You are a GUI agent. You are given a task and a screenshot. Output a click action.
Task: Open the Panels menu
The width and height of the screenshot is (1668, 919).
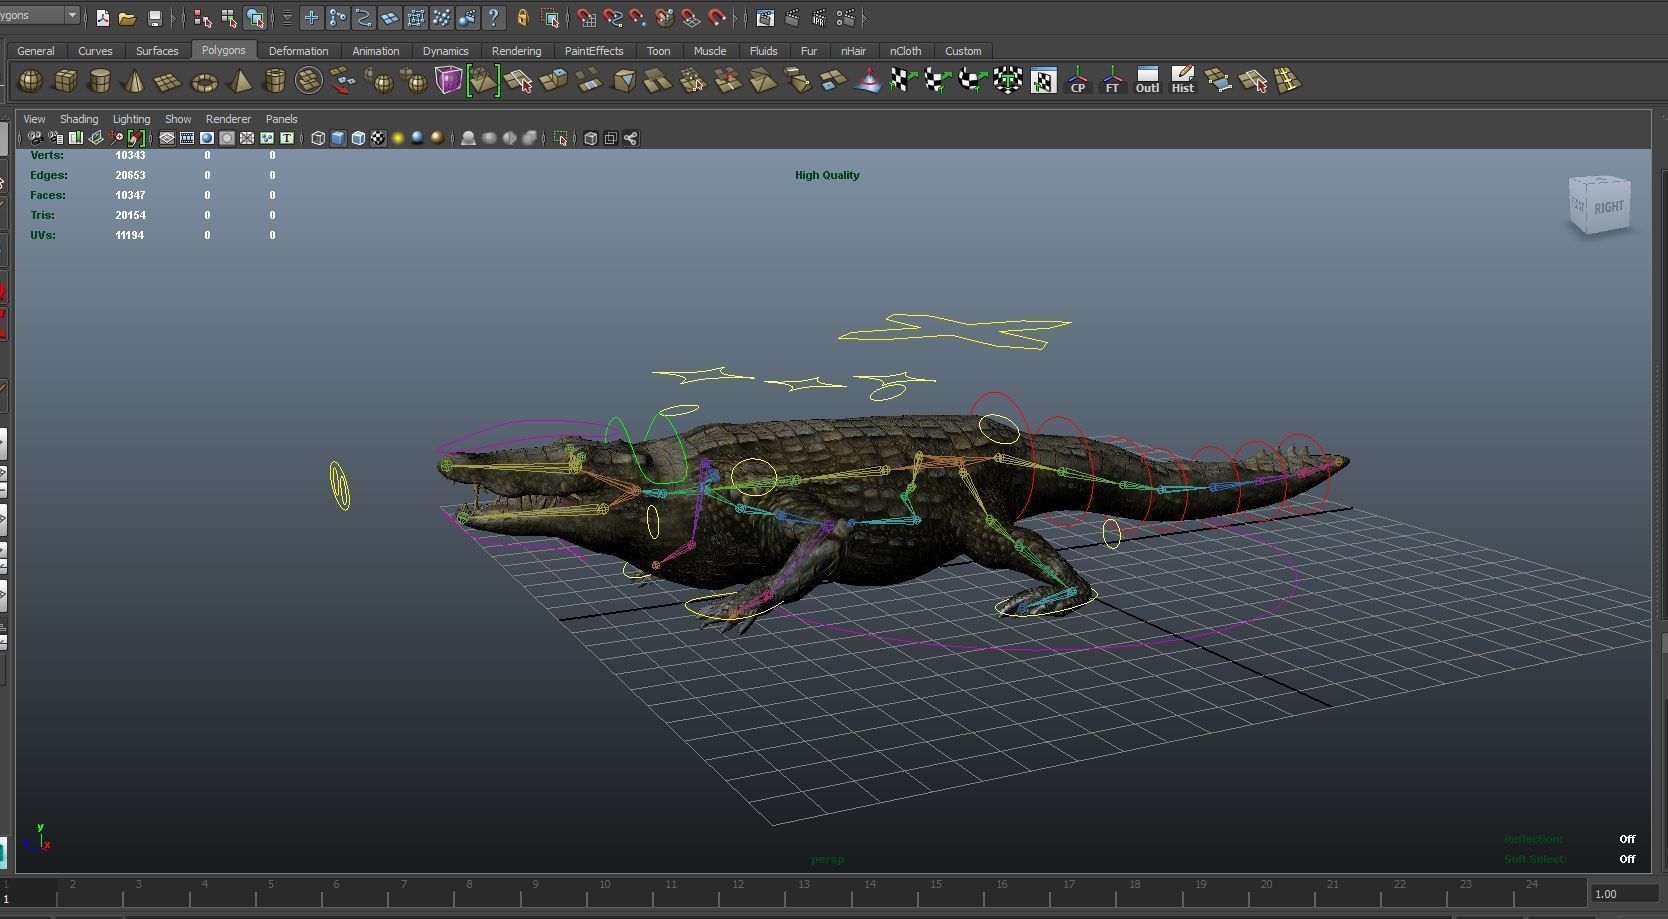(281, 119)
